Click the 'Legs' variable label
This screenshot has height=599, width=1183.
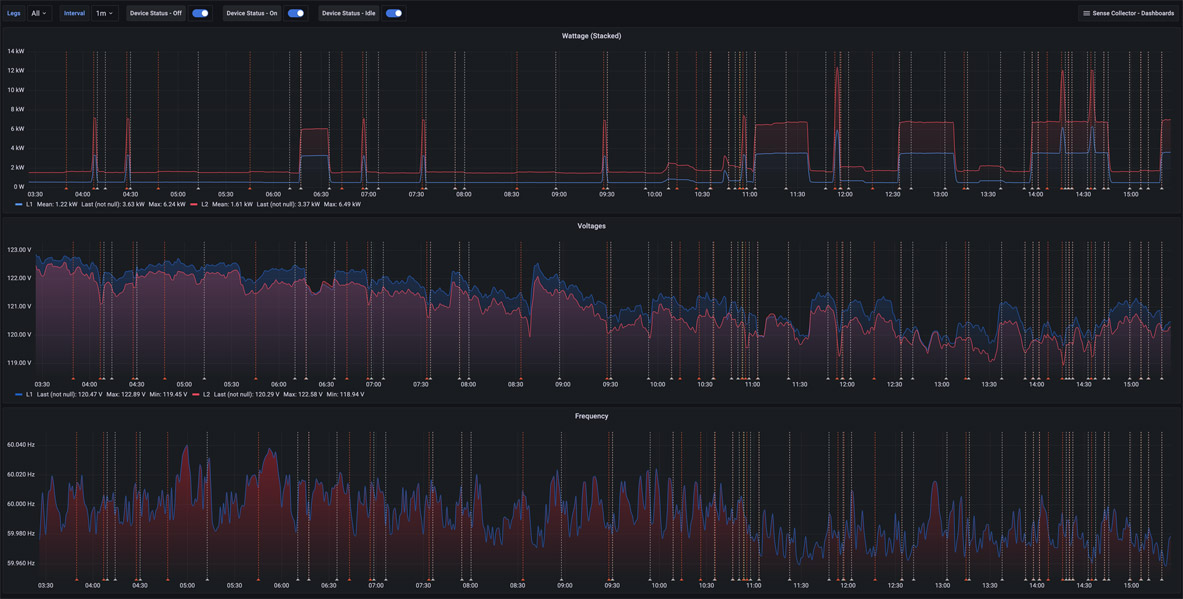14,13
